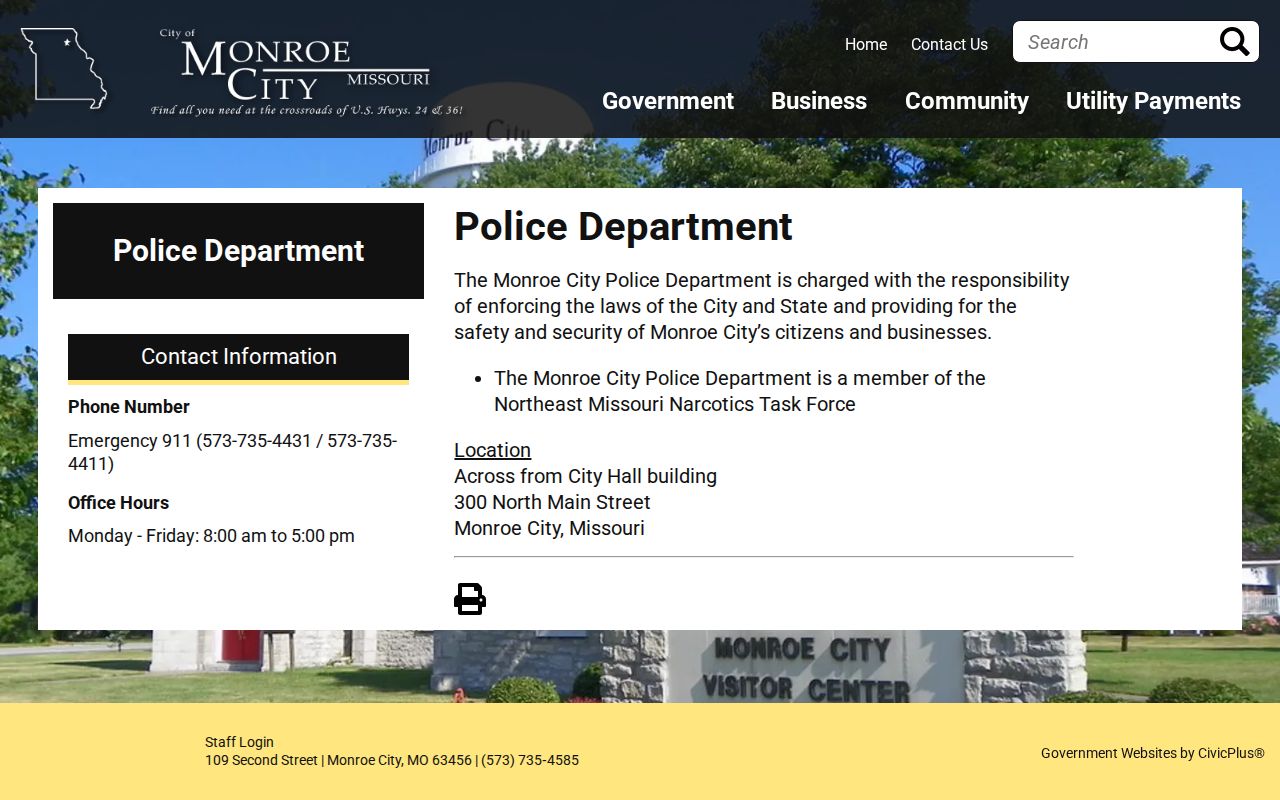
Task: Open the Government menu
Action: point(668,101)
